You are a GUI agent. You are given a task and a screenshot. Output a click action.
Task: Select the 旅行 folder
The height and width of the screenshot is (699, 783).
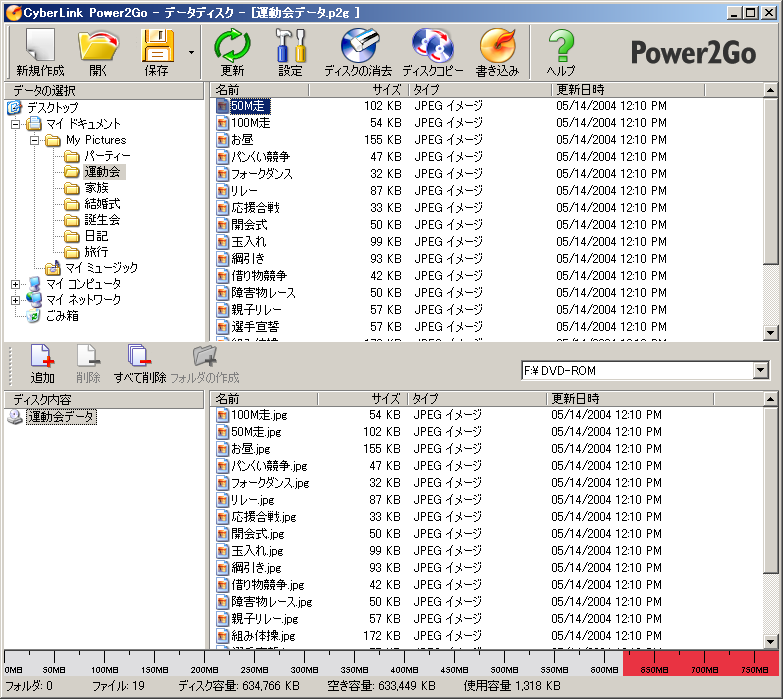click(x=96, y=252)
